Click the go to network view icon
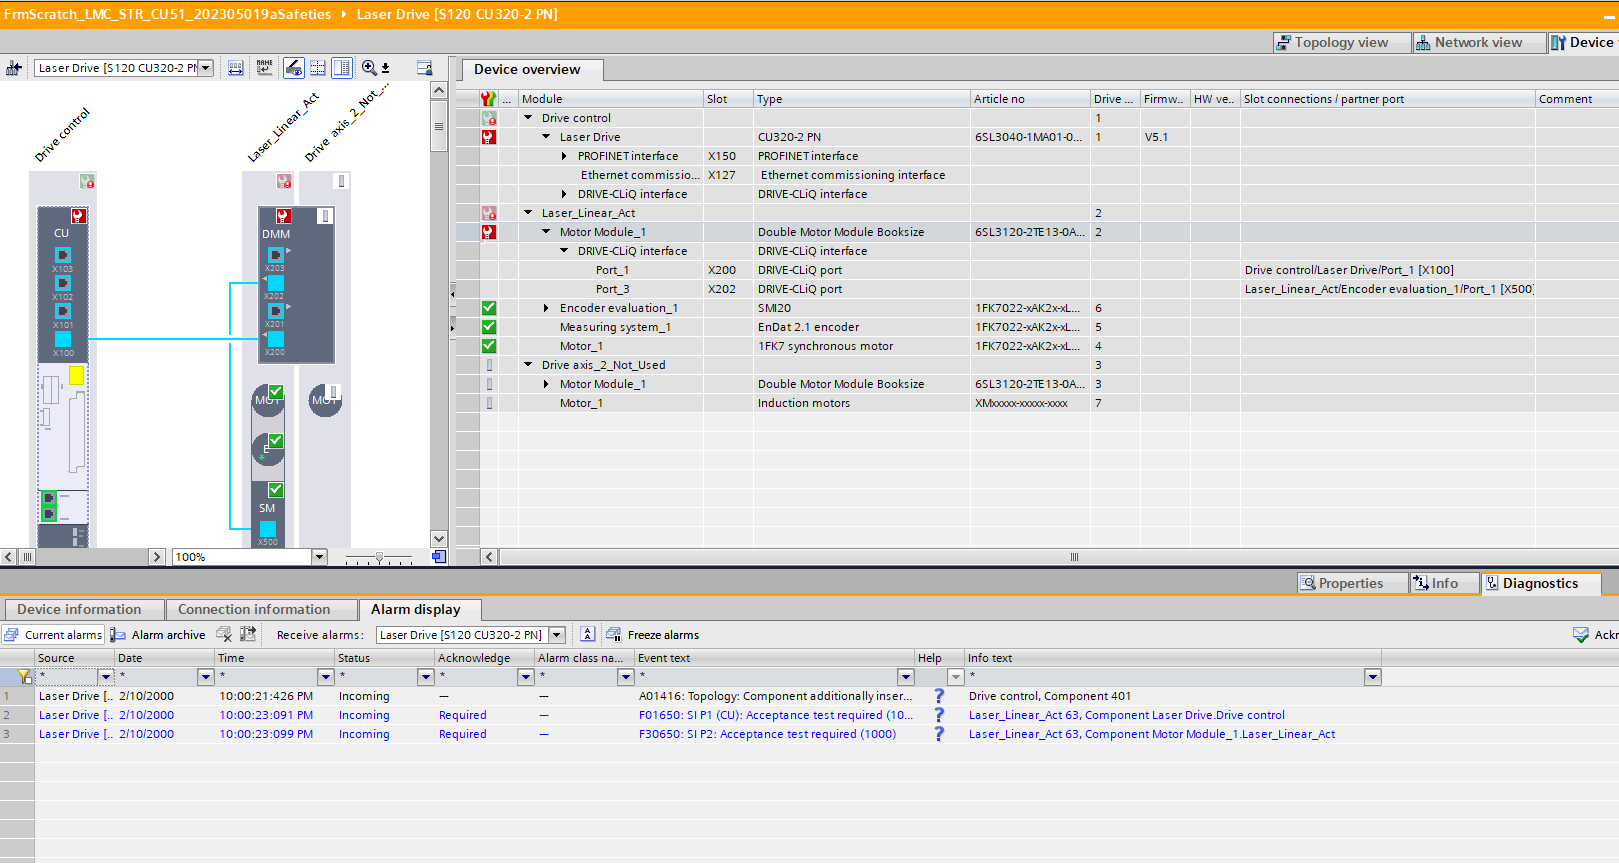Viewport: 1619px width, 863px height. click(14, 68)
